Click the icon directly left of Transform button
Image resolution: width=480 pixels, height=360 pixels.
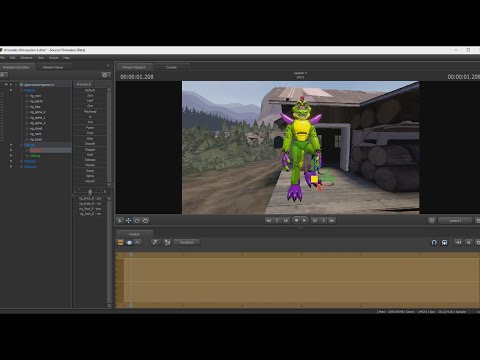tap(167, 243)
